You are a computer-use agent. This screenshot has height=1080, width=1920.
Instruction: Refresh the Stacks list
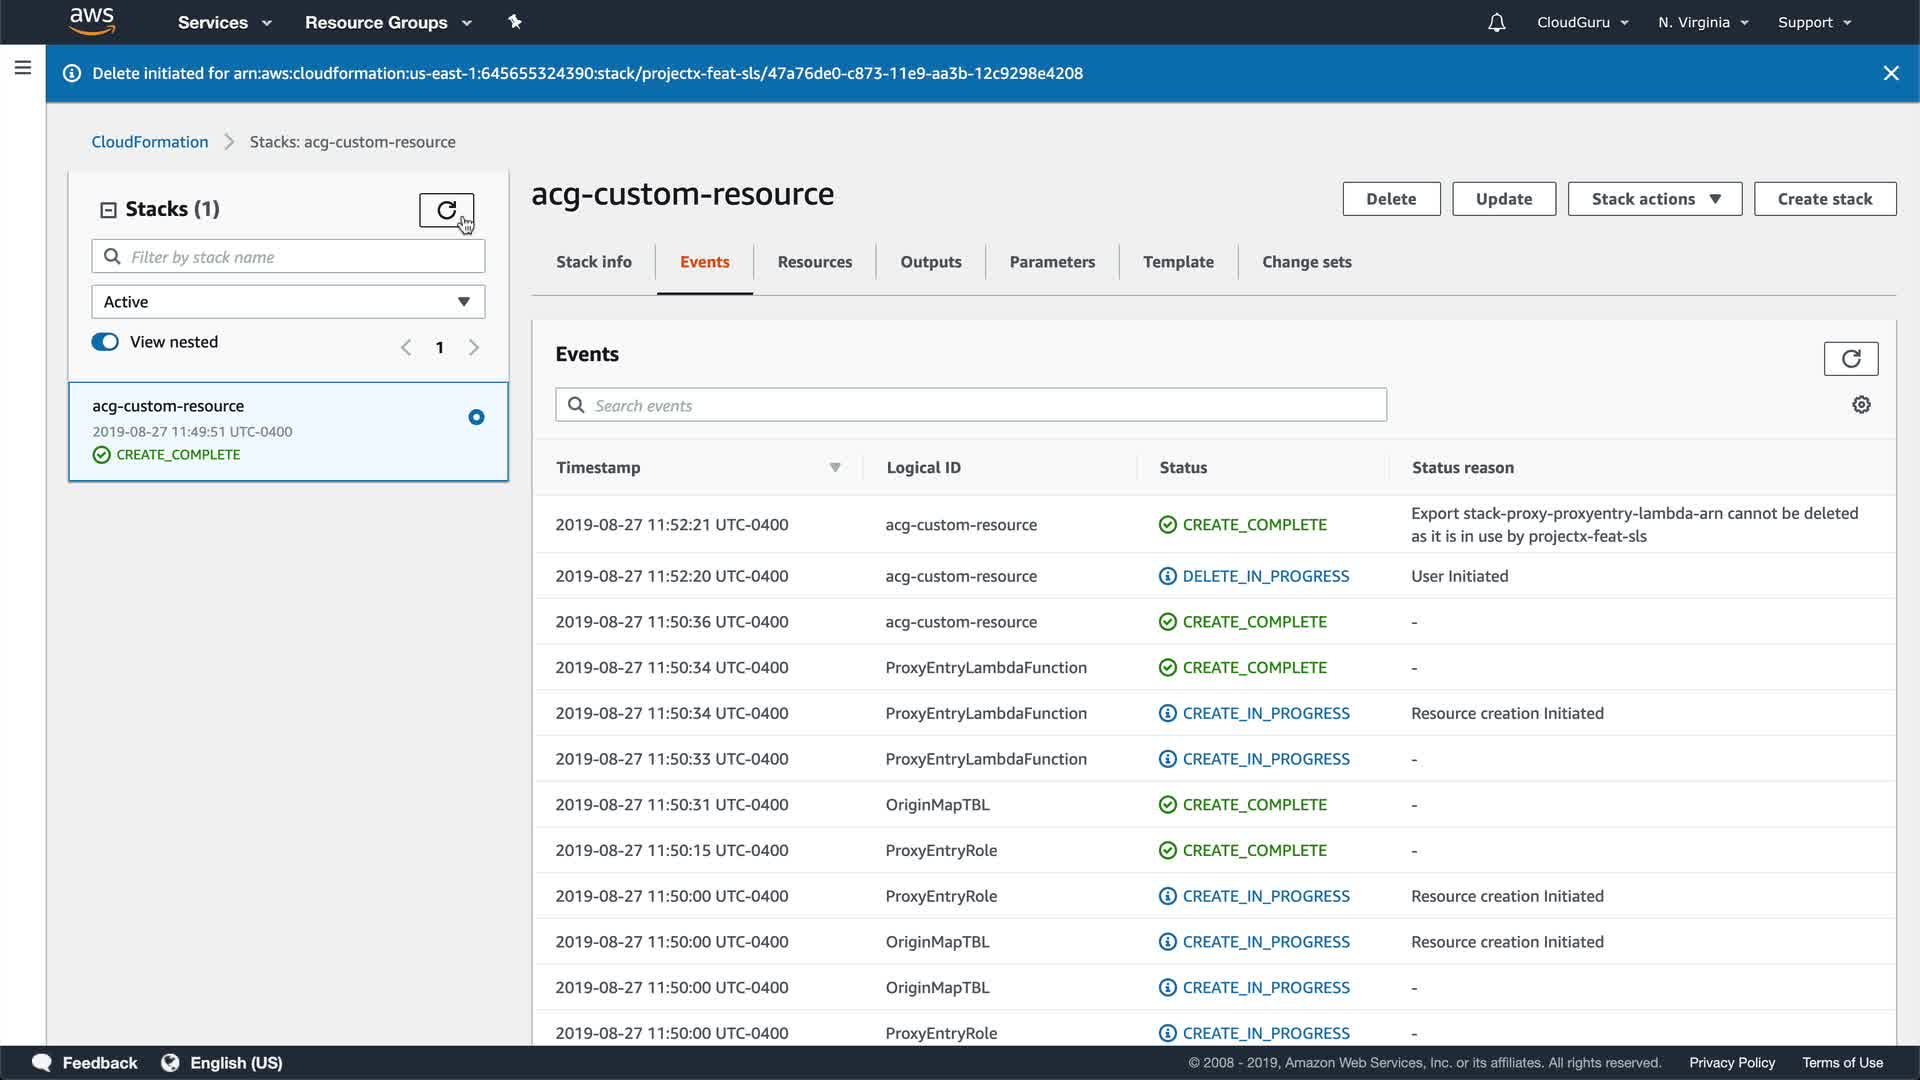[446, 210]
